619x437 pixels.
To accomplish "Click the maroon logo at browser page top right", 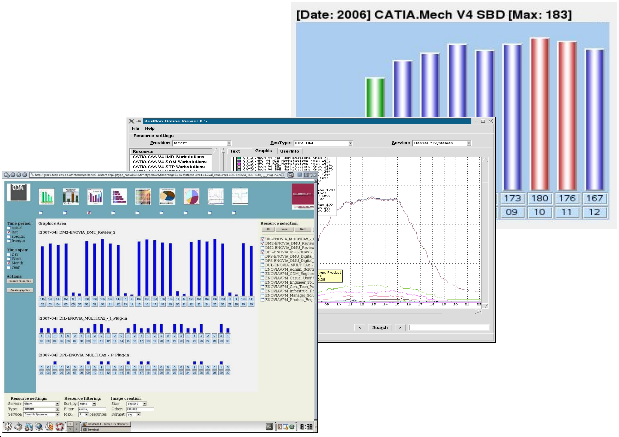I will tap(303, 196).
